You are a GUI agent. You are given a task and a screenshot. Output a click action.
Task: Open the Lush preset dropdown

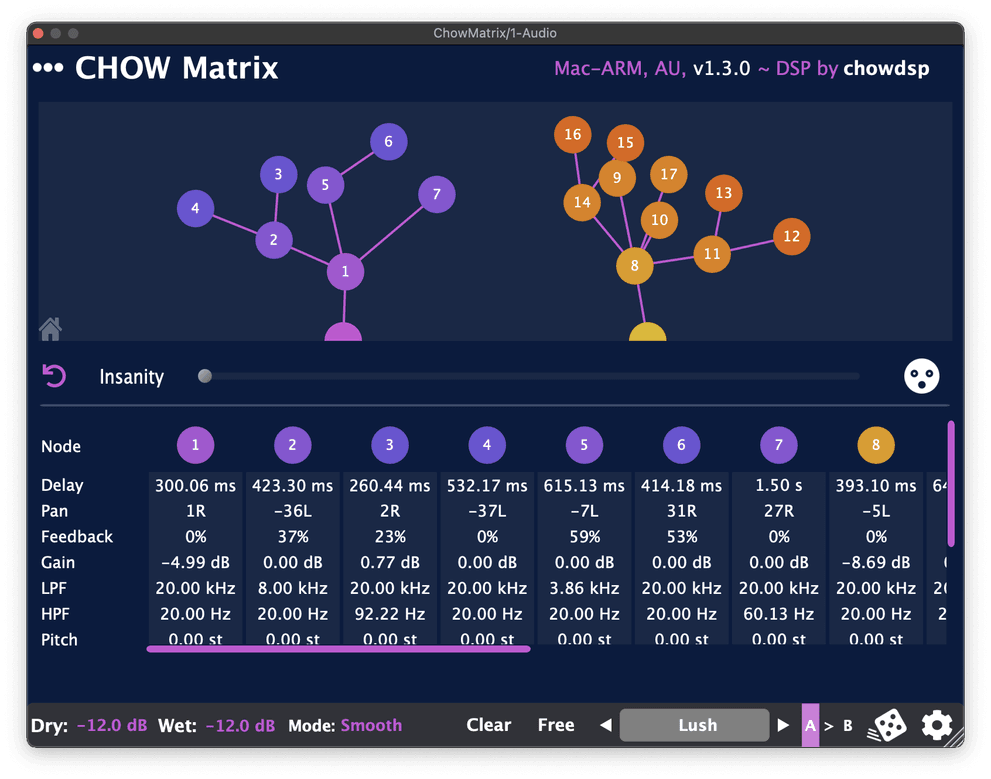coord(697,725)
